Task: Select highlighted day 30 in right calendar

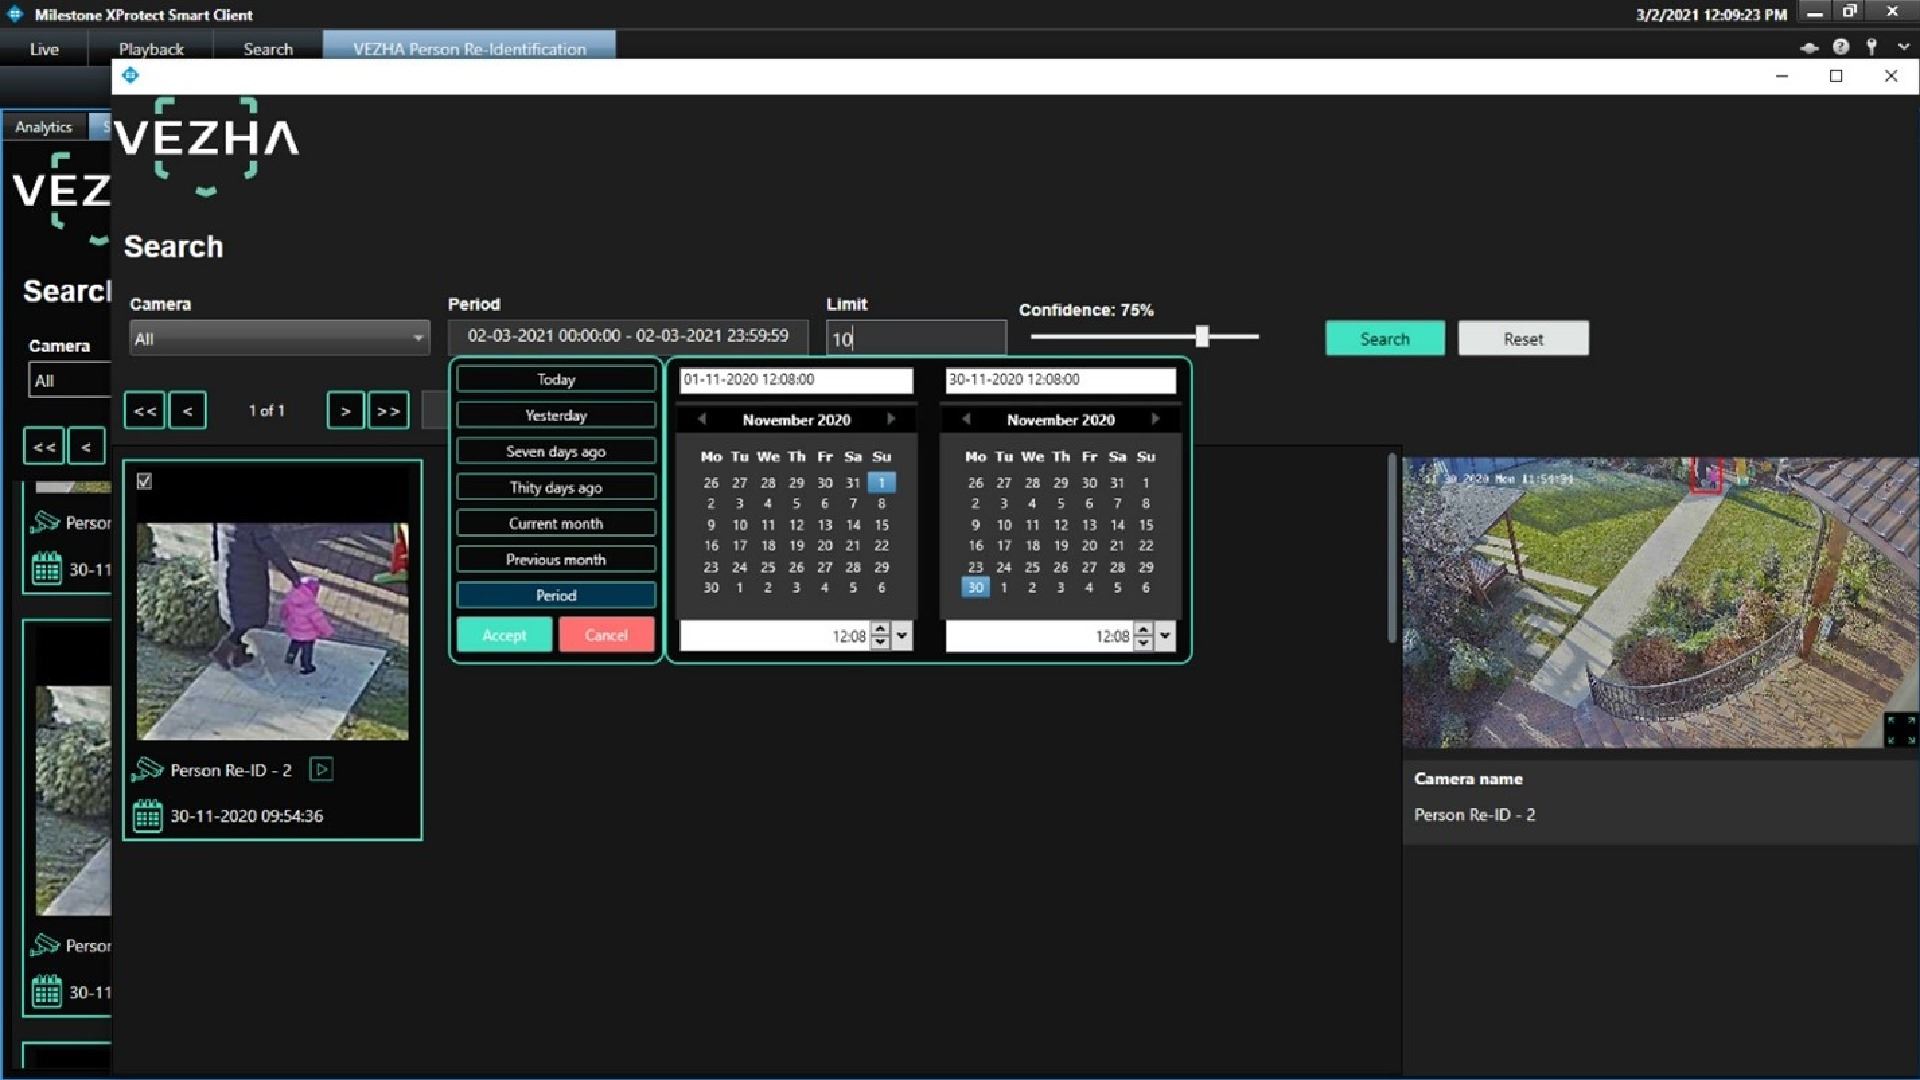Action: point(975,587)
